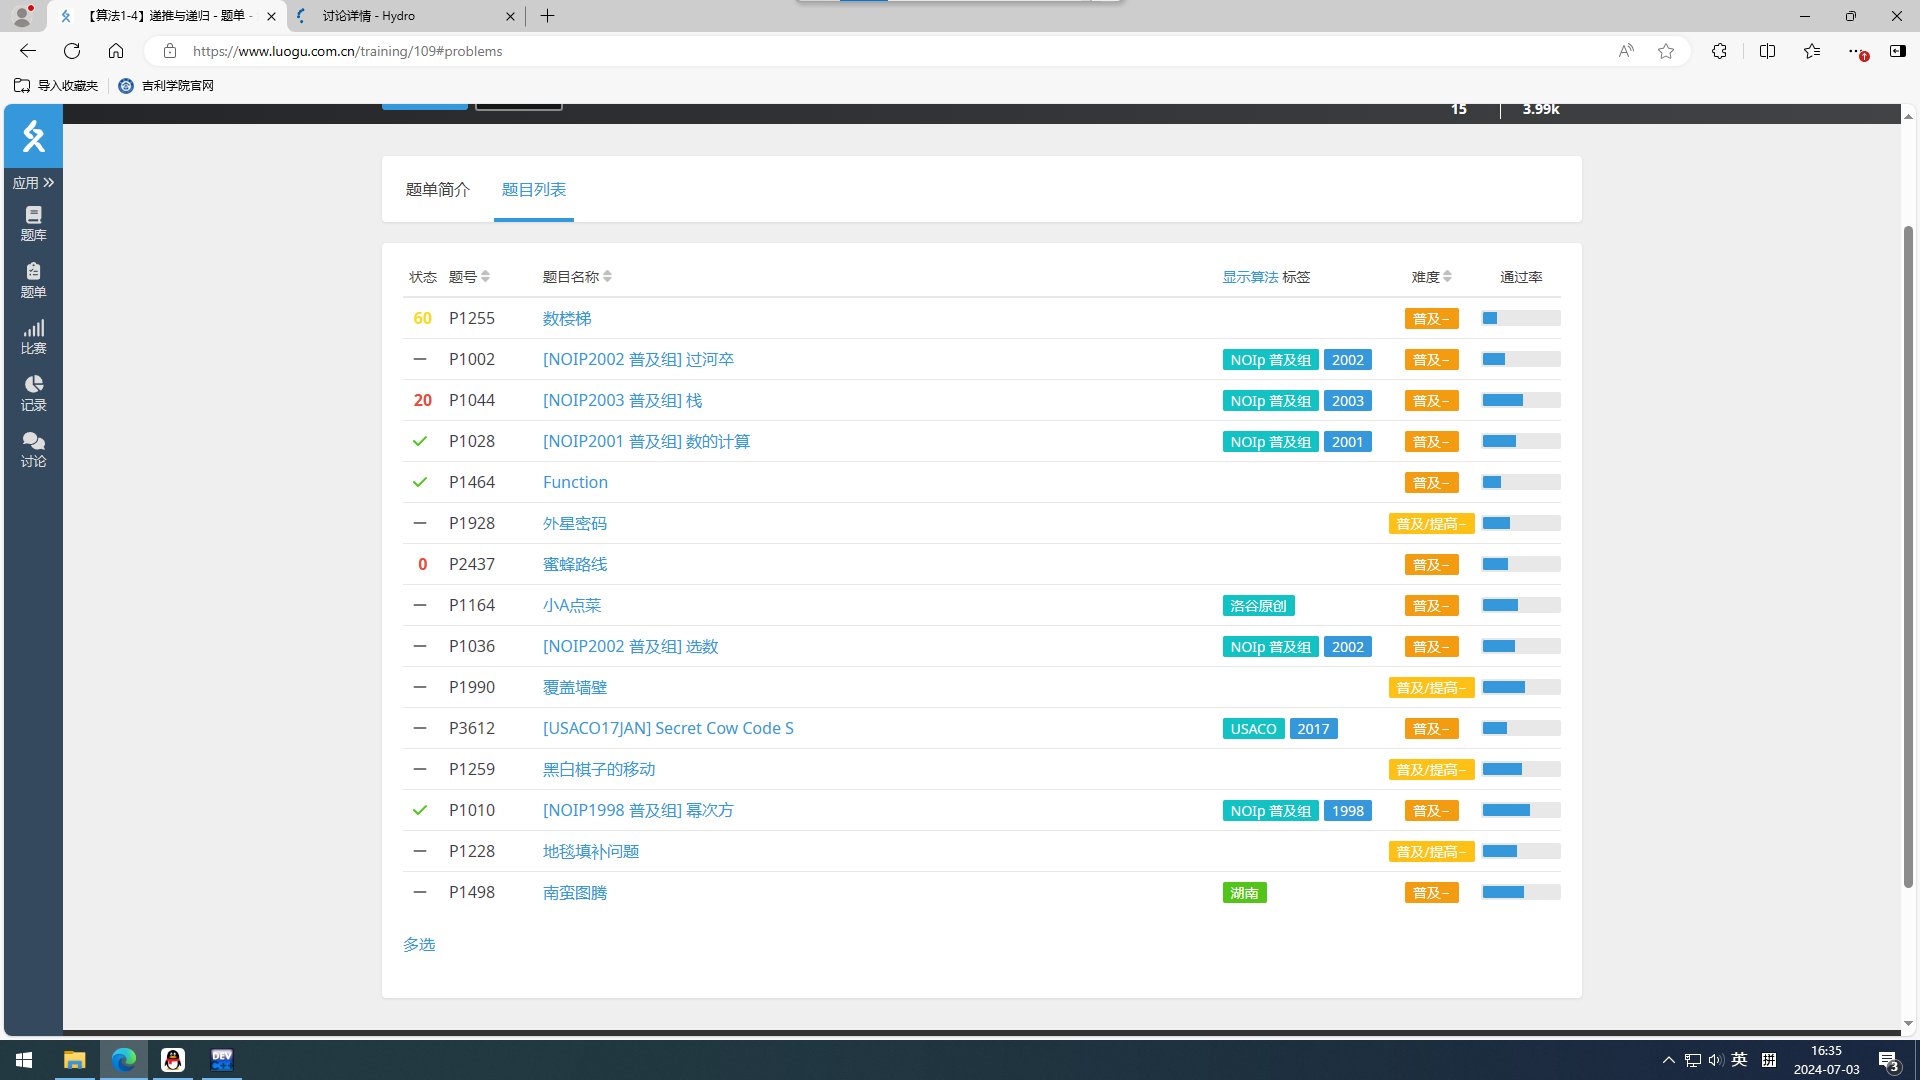Viewport: 1920px width, 1080px height.
Task: Open the 讨论 discussion sidebar icon
Action: tap(33, 449)
